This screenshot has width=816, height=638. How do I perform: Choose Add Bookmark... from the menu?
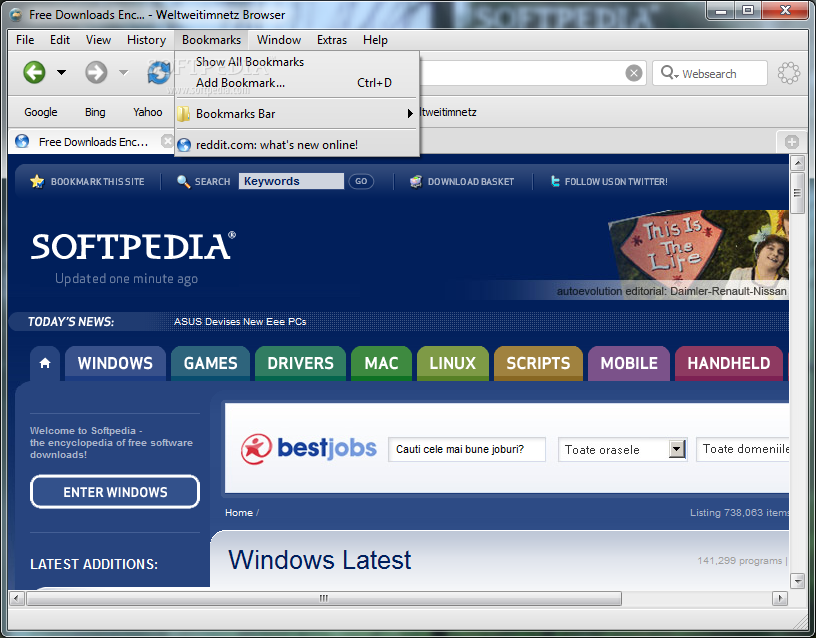click(297, 83)
